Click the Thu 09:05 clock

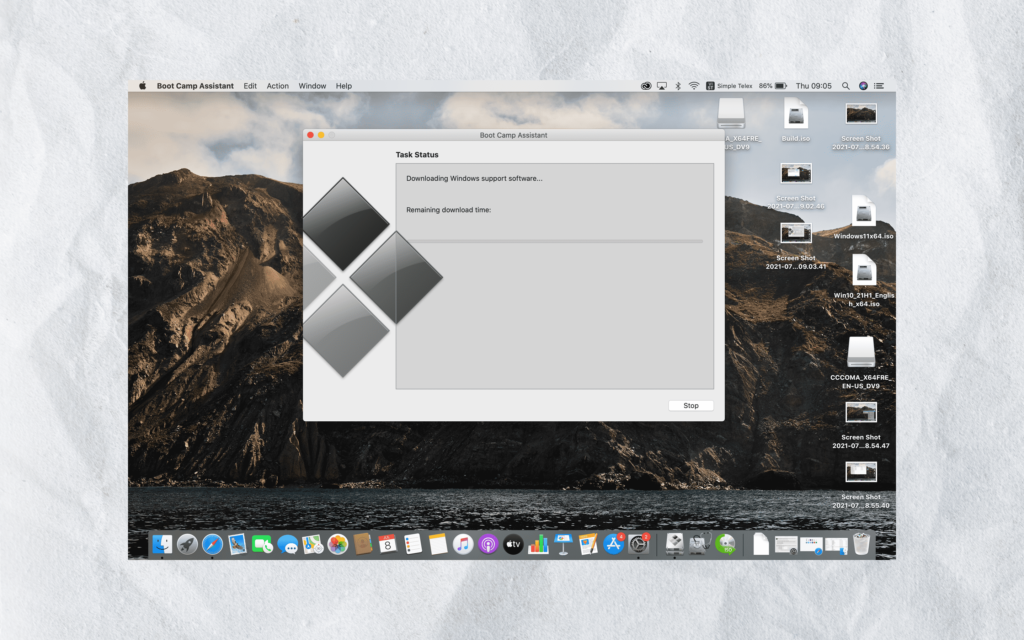tap(813, 86)
